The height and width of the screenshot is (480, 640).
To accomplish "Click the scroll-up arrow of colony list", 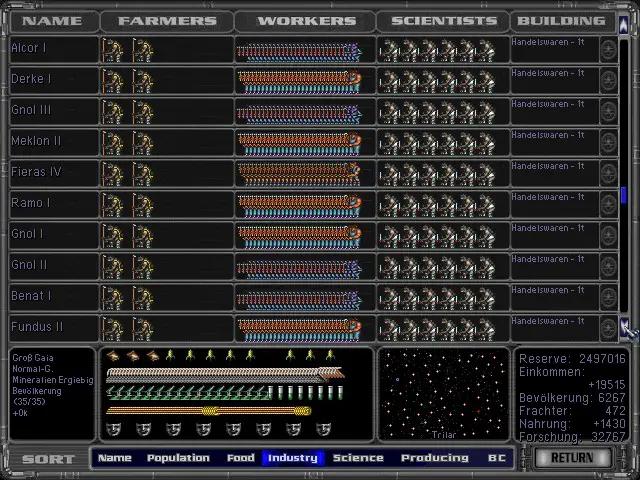I will (624, 25).
